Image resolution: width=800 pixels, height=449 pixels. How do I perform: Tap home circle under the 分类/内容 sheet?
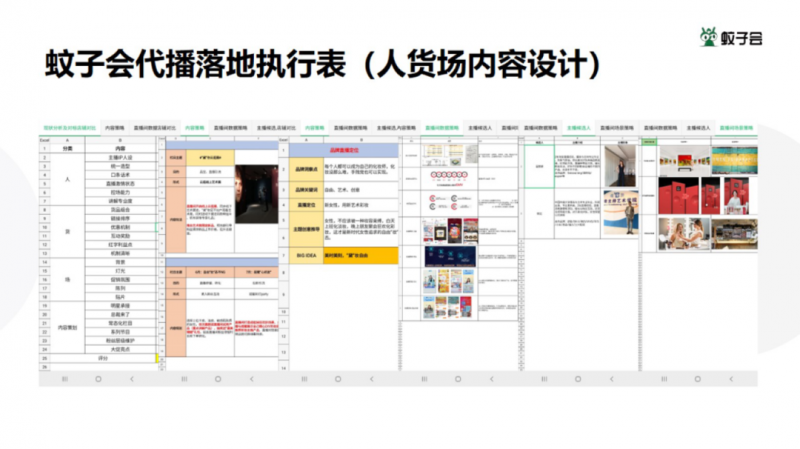tap(98, 379)
